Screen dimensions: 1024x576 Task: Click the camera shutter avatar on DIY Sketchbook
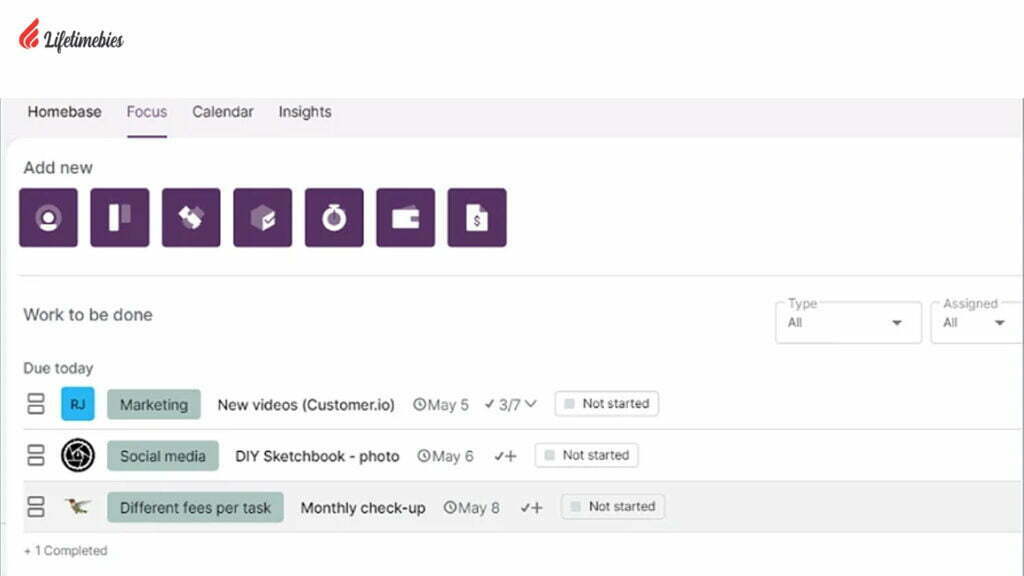[x=78, y=455]
